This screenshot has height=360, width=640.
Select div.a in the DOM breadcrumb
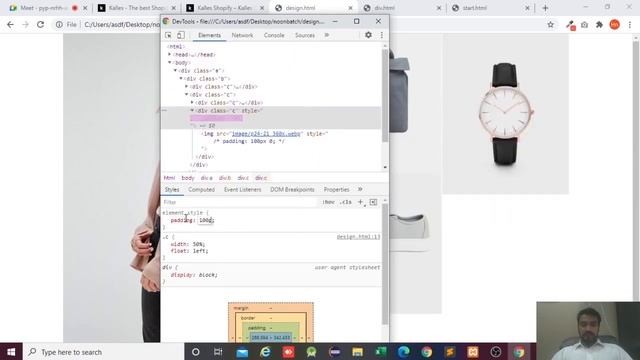[x=207, y=178]
